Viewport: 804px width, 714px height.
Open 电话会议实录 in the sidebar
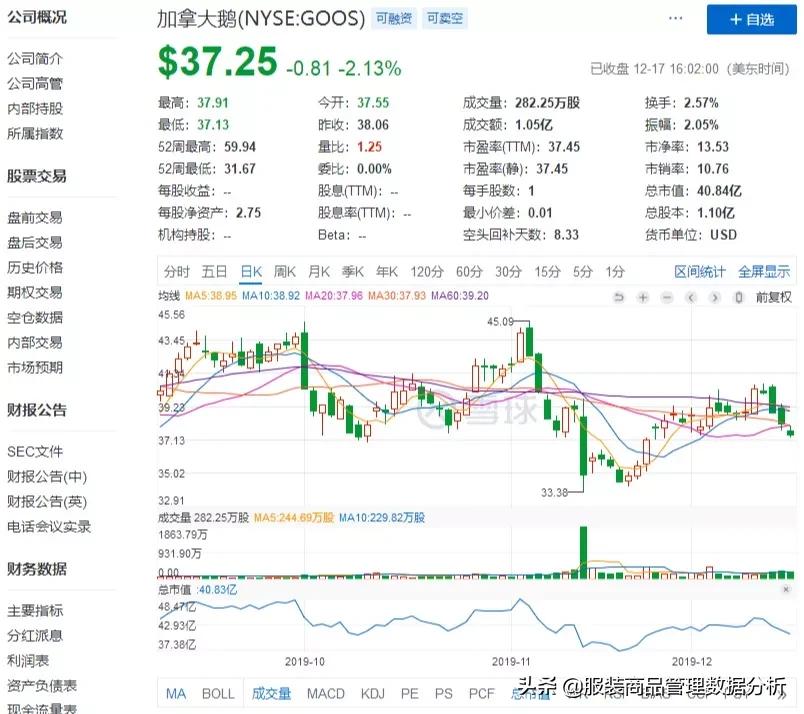(x=49, y=526)
